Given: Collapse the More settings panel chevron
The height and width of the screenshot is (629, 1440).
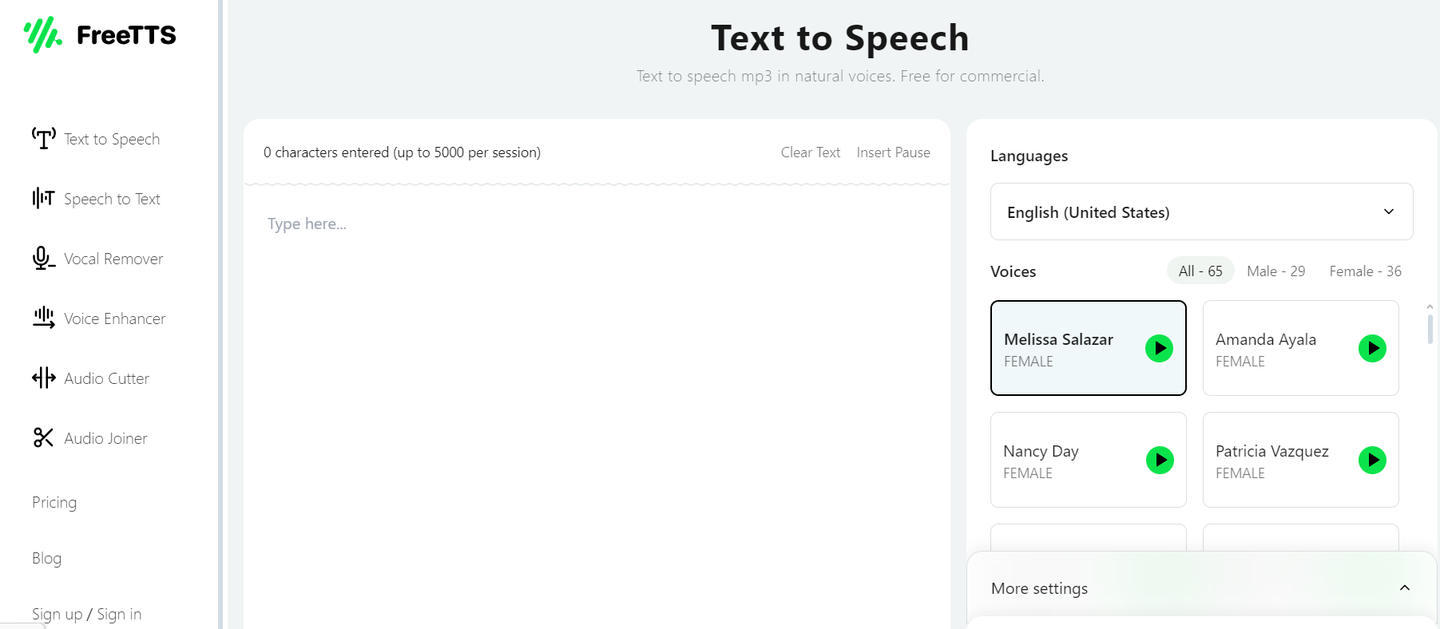Looking at the screenshot, I should (1404, 588).
